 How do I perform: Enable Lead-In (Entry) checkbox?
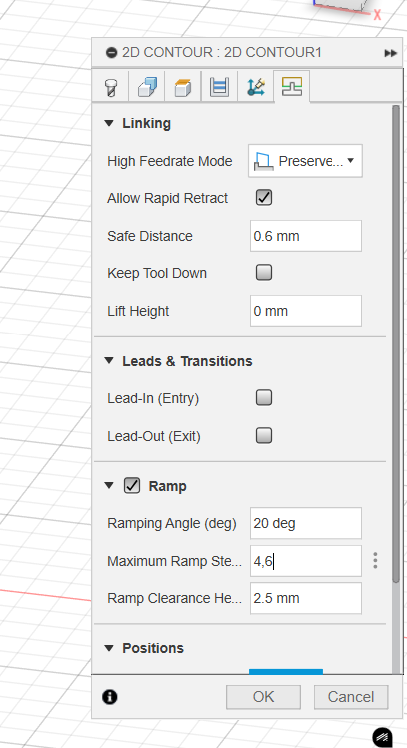click(x=264, y=397)
